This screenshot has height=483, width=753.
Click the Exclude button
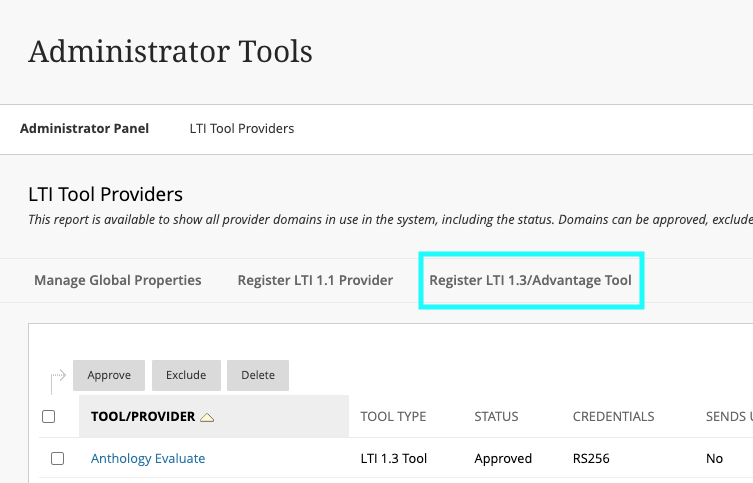click(186, 375)
